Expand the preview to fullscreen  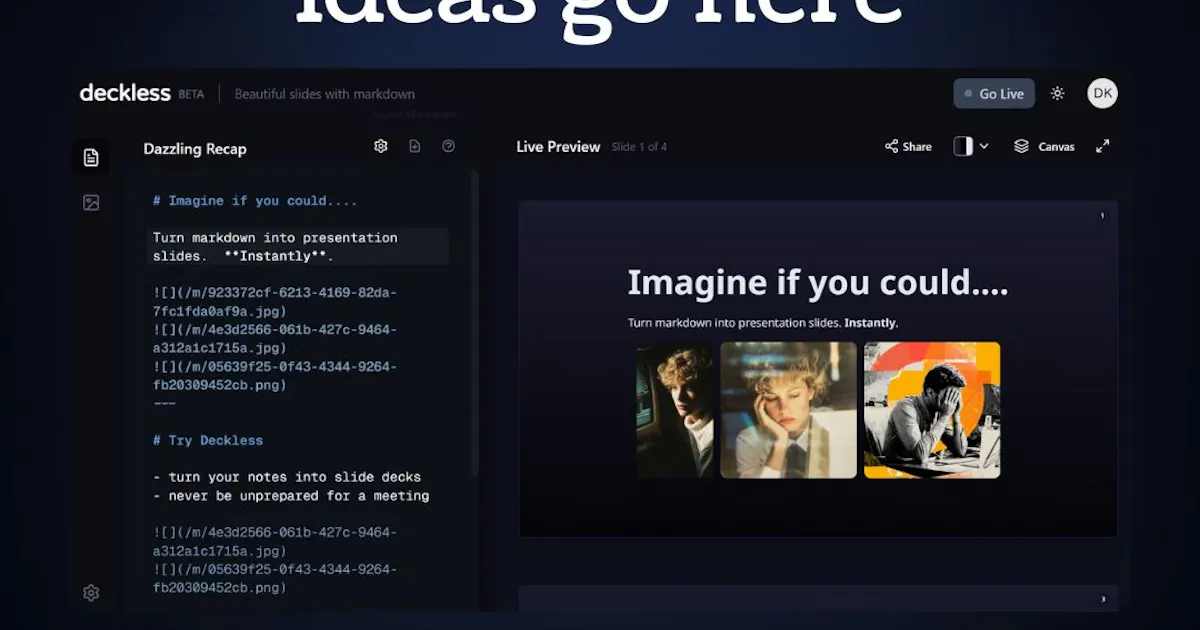(1103, 146)
